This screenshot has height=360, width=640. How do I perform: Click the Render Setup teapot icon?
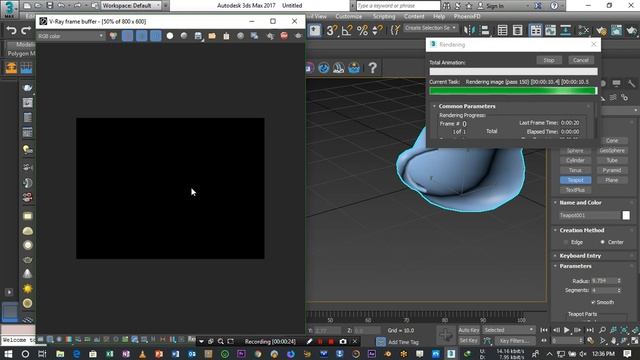pos(601,30)
